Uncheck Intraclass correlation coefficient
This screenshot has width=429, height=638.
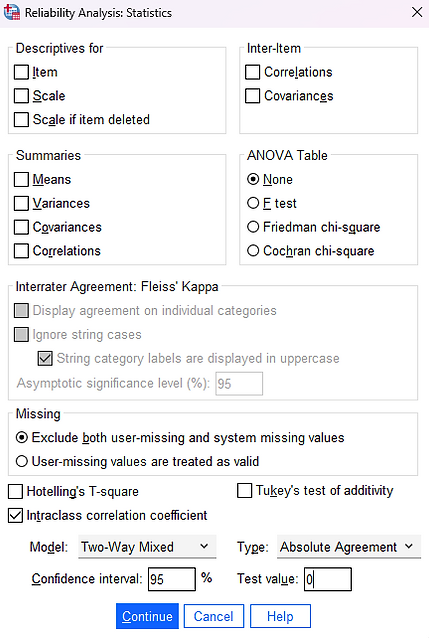[15, 516]
